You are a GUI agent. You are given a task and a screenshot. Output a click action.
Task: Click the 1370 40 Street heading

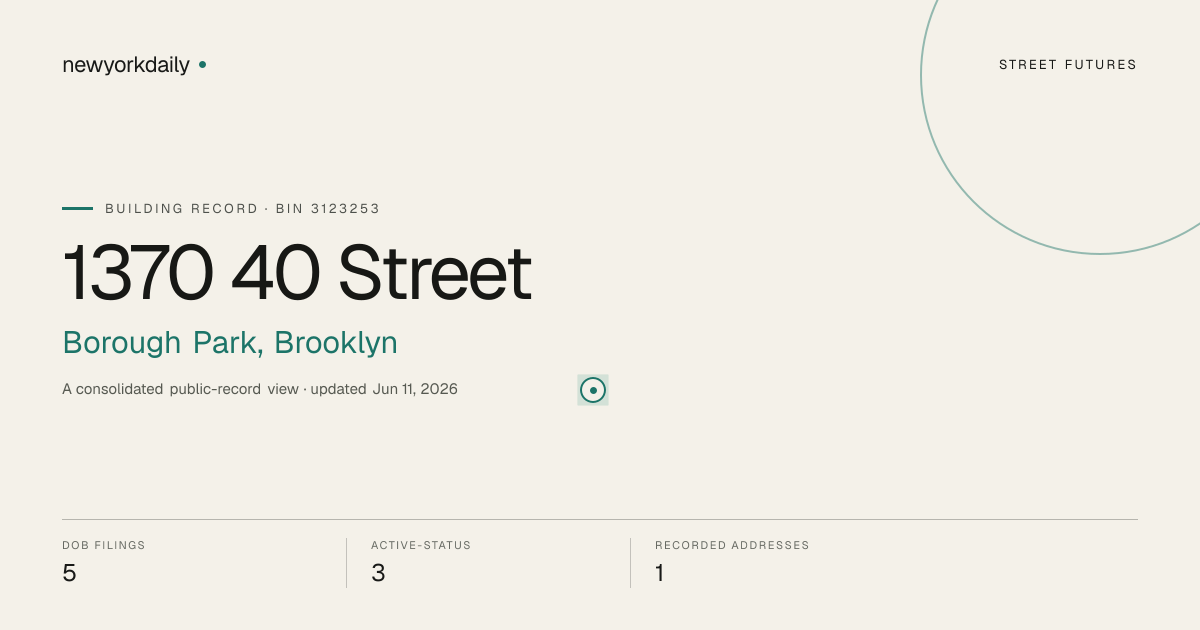tap(297, 273)
